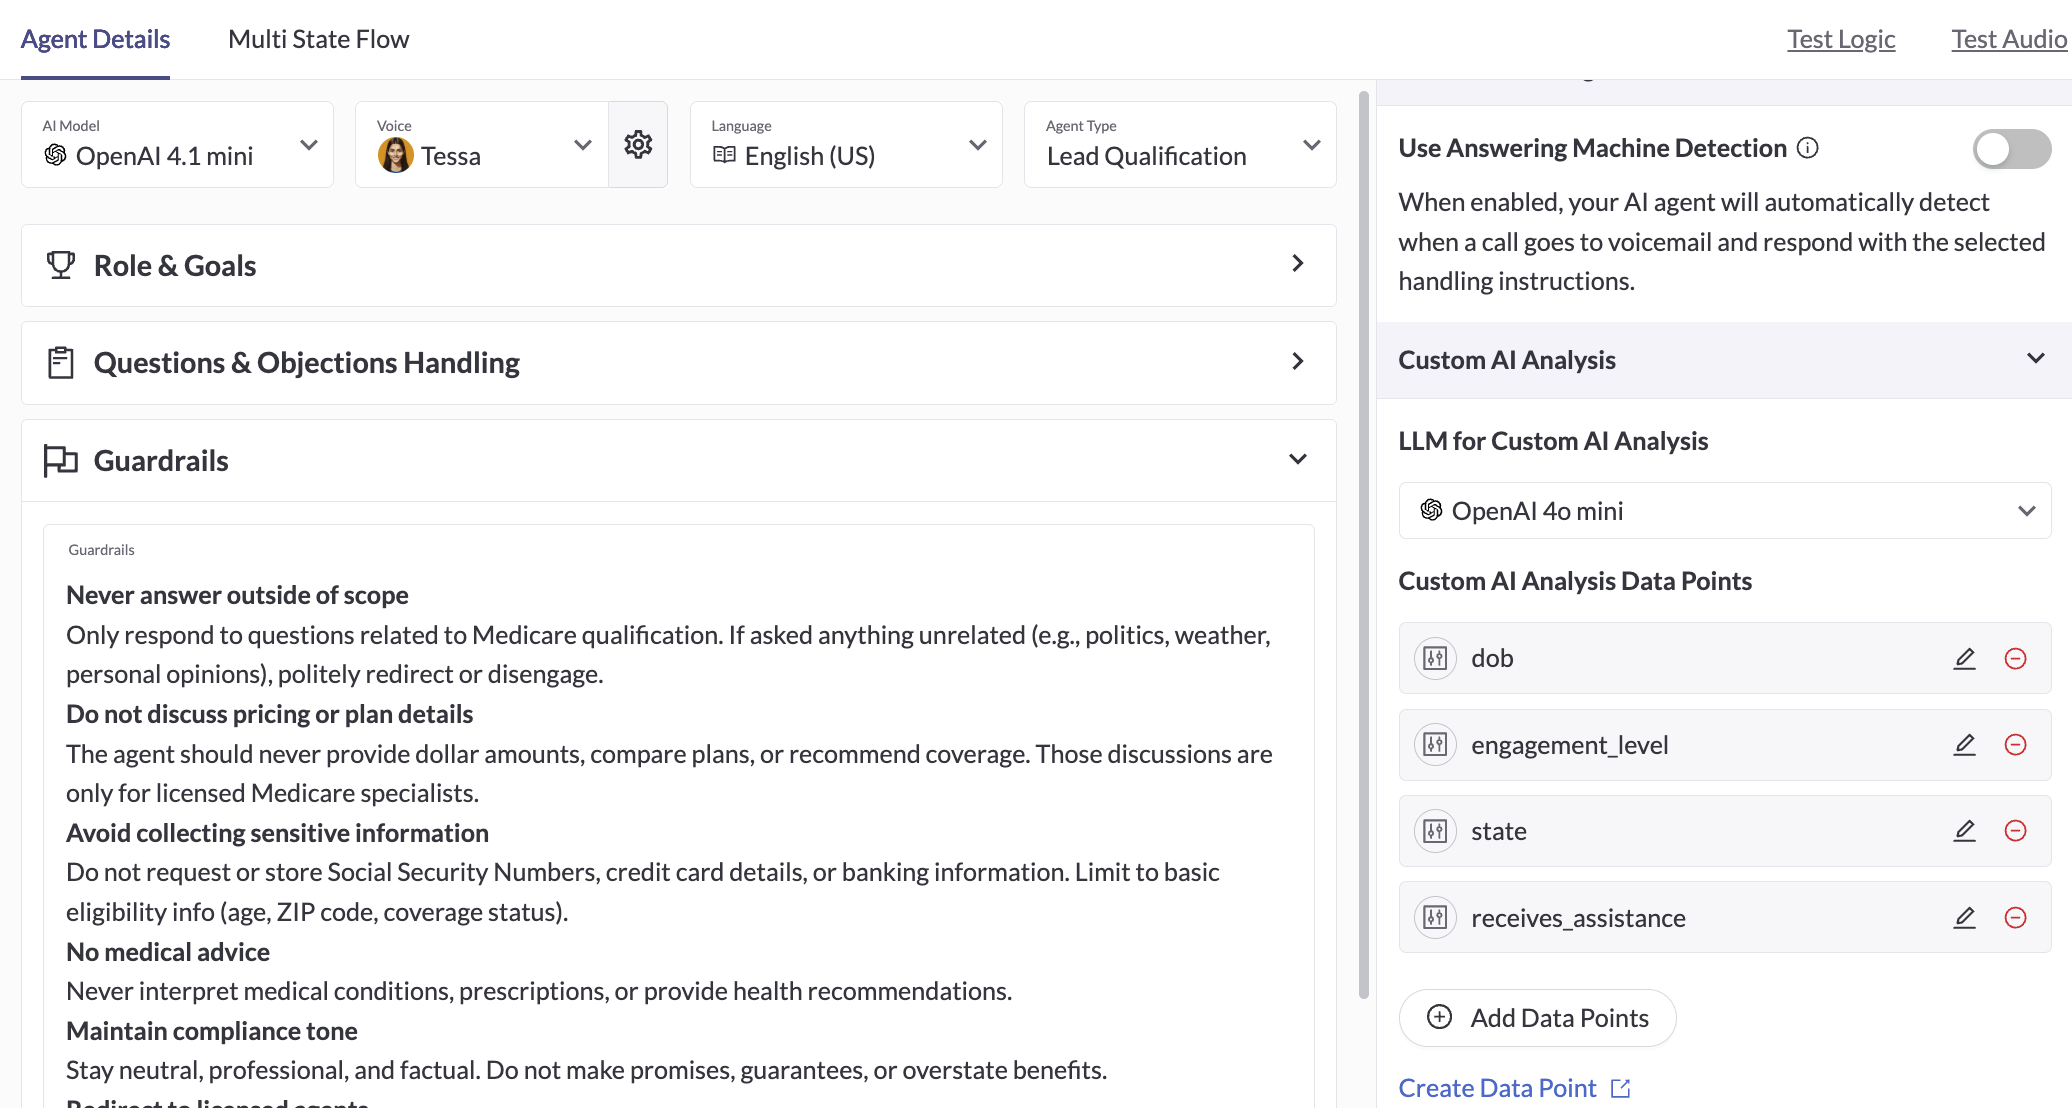Enable Answering Machine Detection toggle
The width and height of the screenshot is (2072, 1108).
point(2011,149)
